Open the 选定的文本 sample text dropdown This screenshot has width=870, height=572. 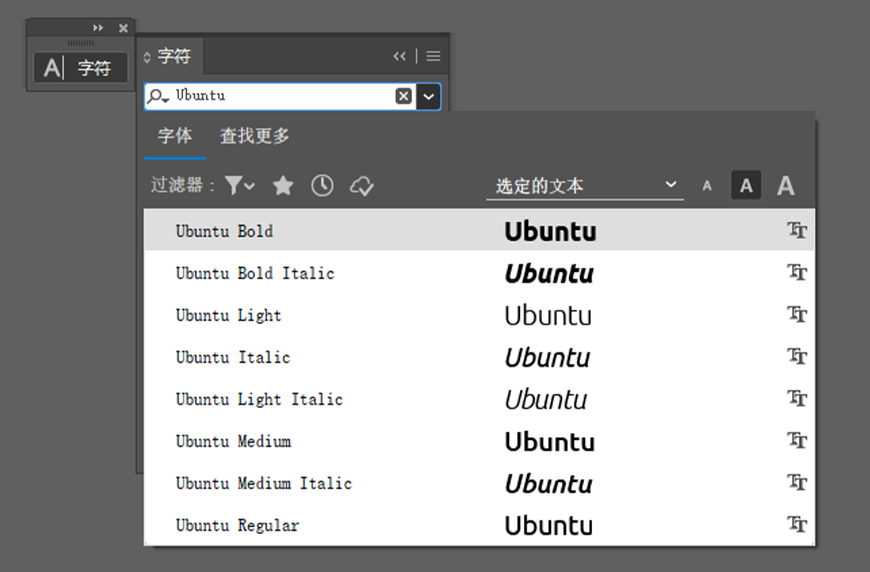585,186
